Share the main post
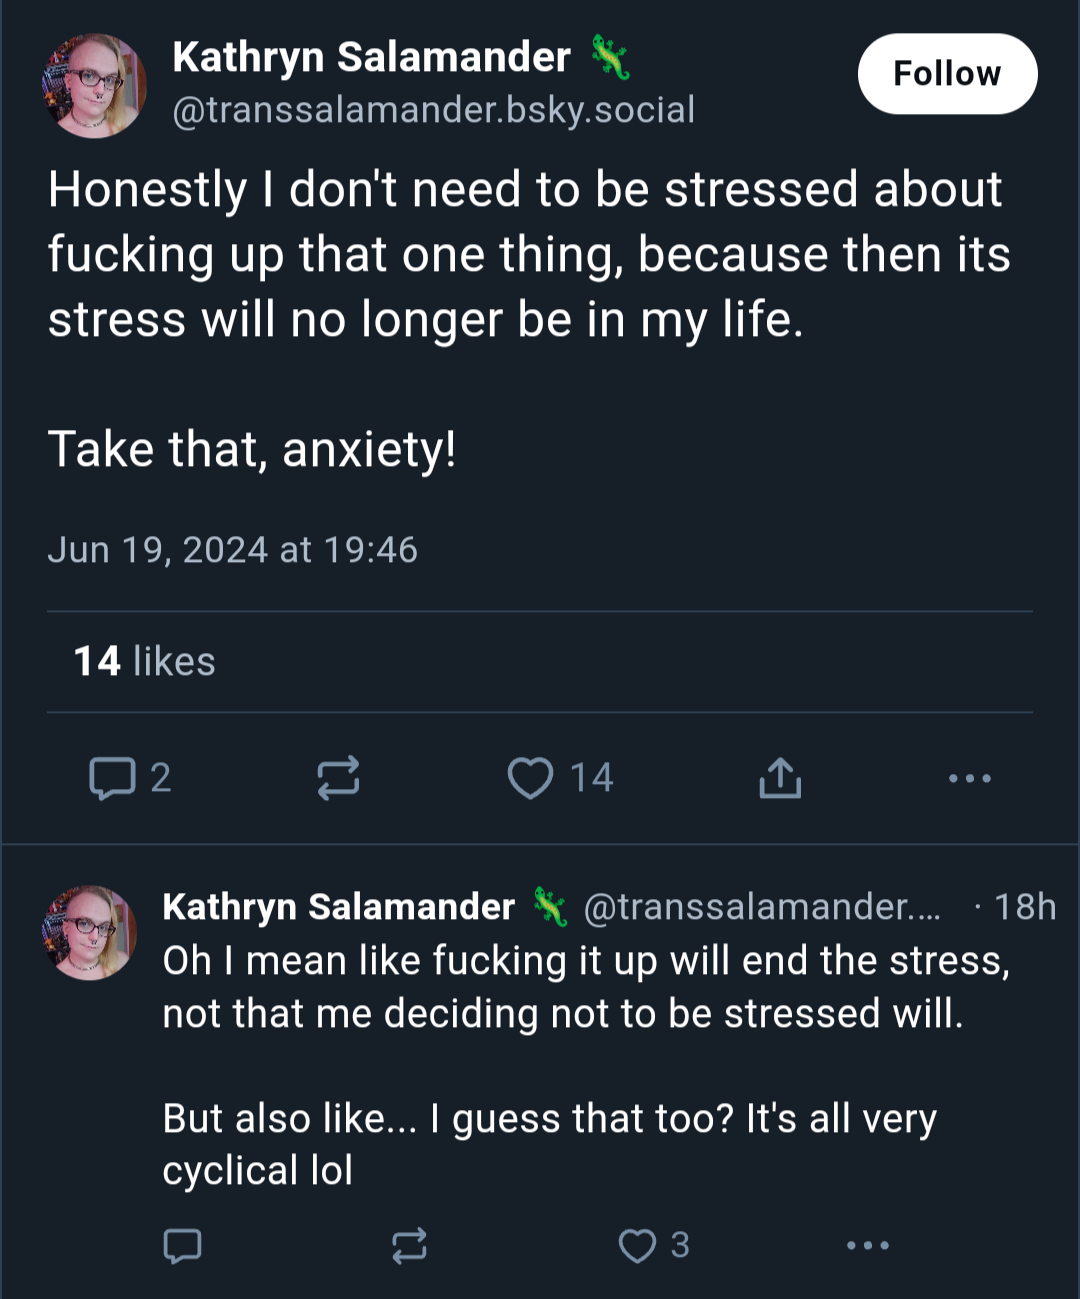 [x=780, y=778]
